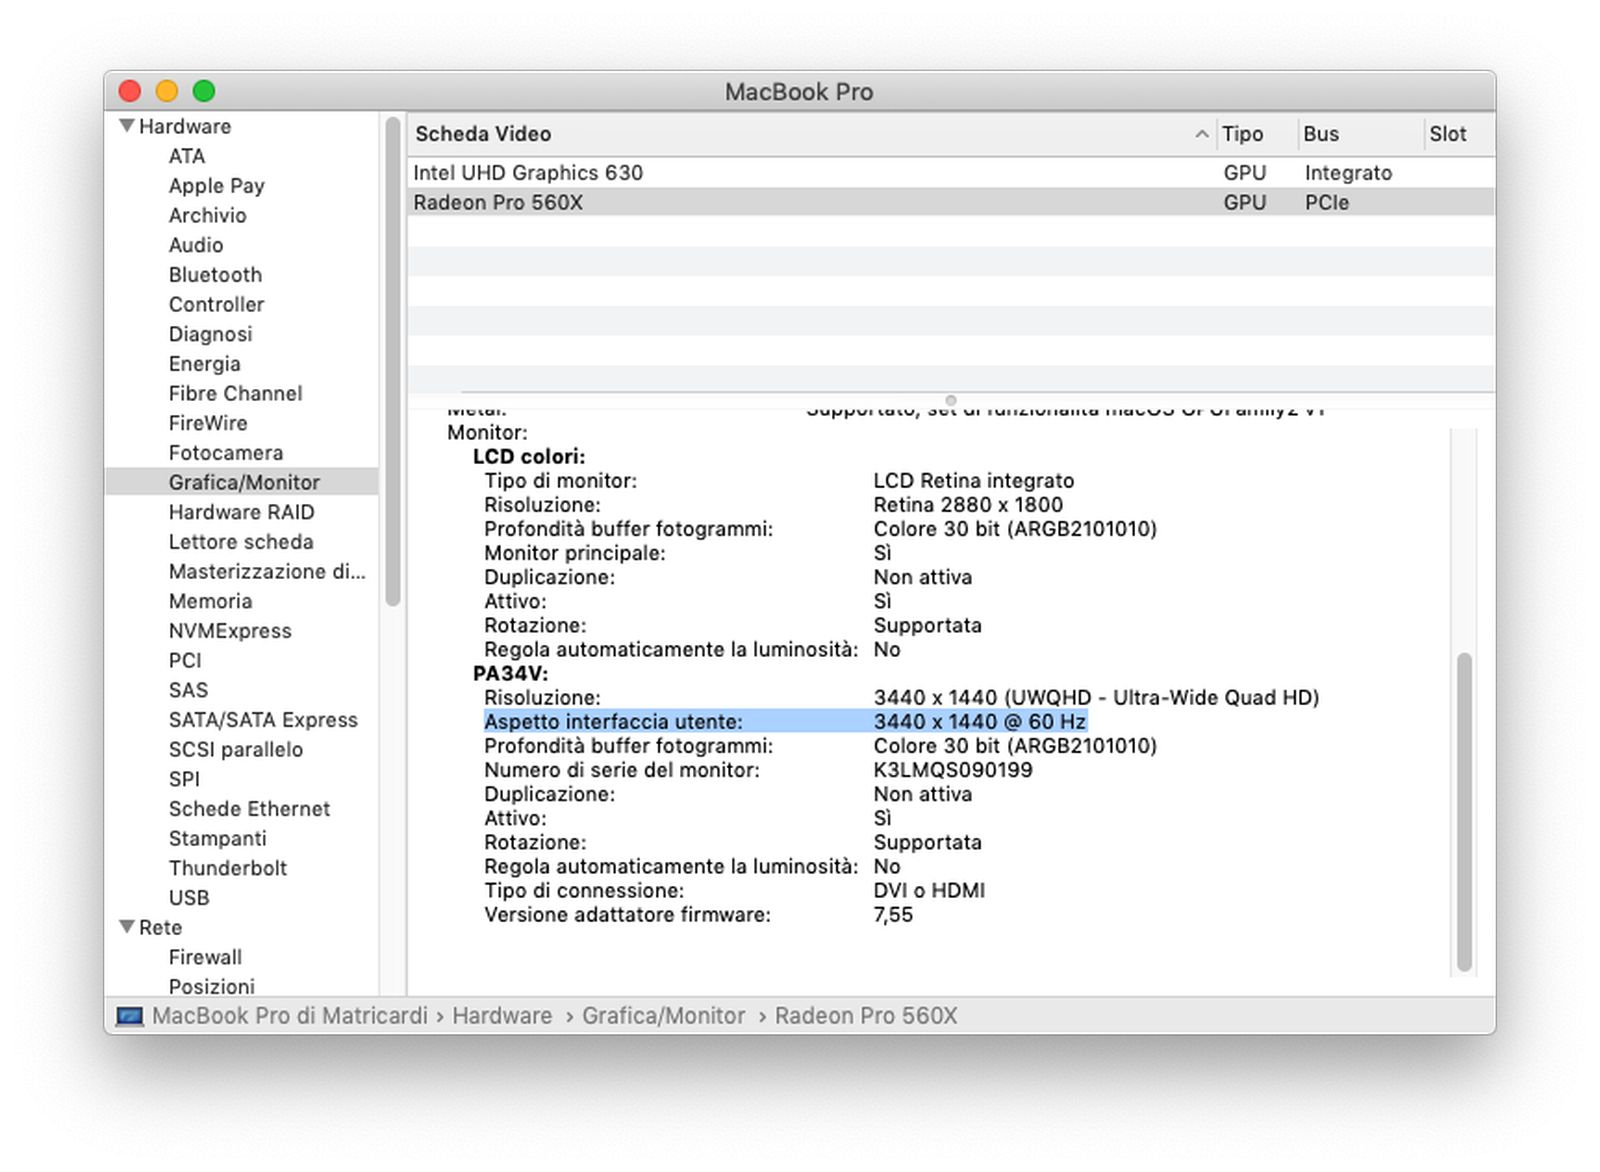Open the USB hardware category
The image size is (1600, 1172).
tap(189, 898)
